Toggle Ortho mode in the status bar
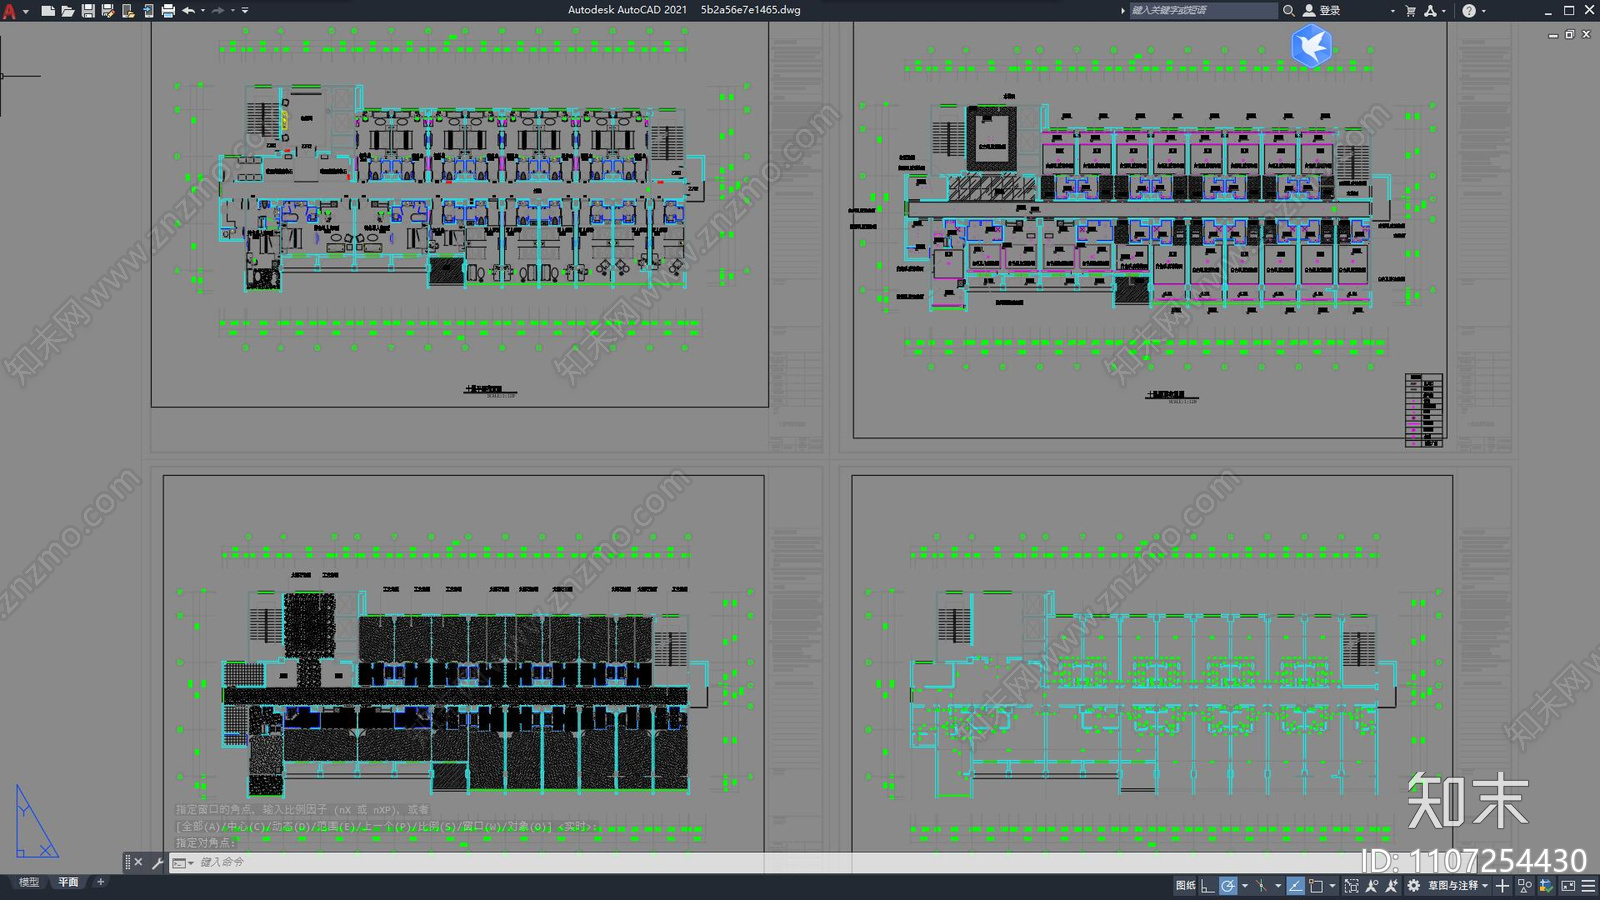 (x=1208, y=886)
